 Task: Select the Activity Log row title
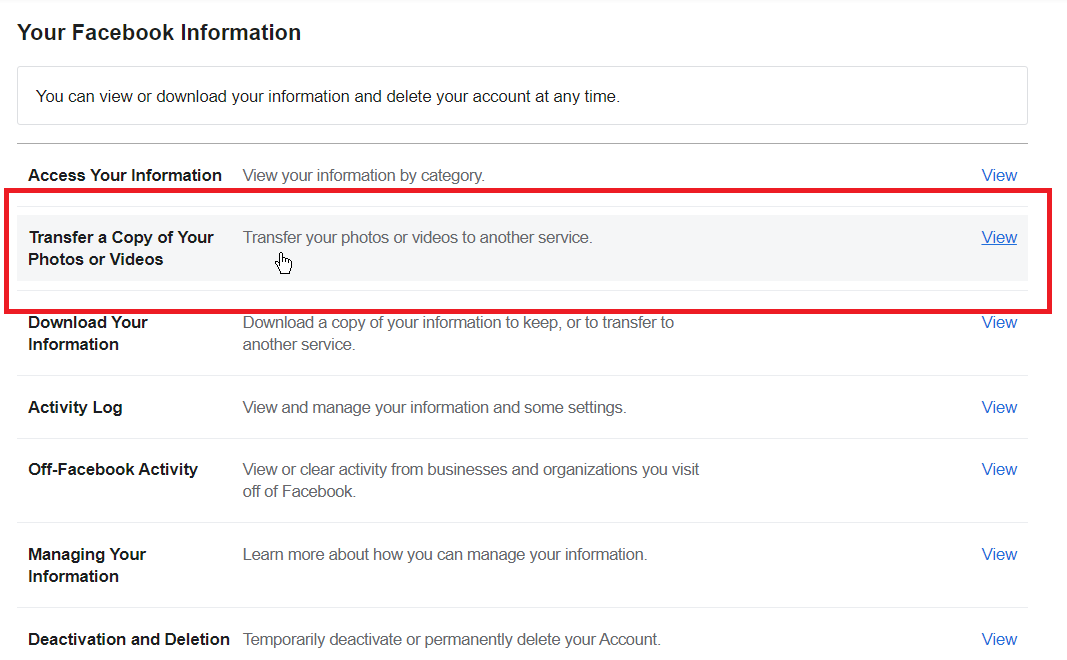pyautogui.click(x=75, y=408)
